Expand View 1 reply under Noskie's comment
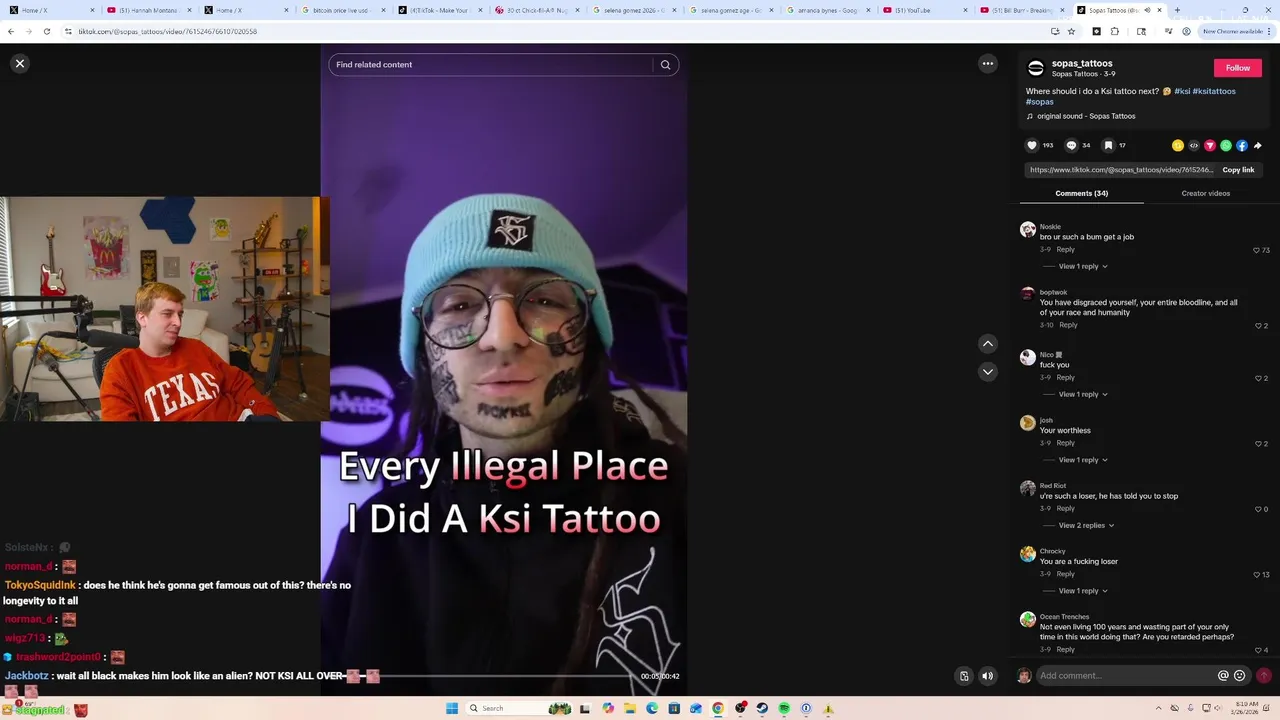 [1083, 266]
